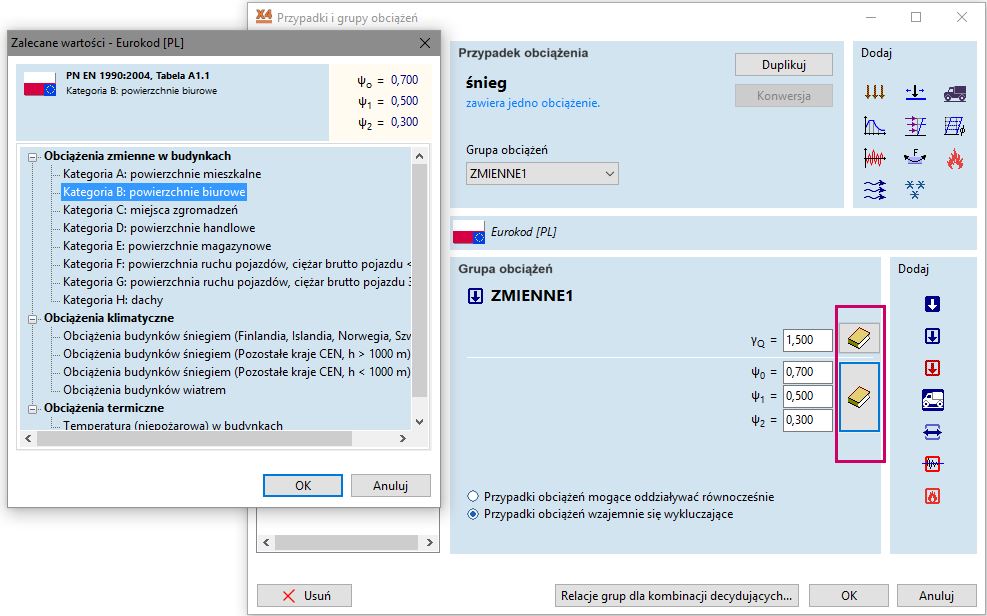Add a snow load case using snowflake icon
The width and height of the screenshot is (987, 616).
pyautogui.click(x=914, y=189)
